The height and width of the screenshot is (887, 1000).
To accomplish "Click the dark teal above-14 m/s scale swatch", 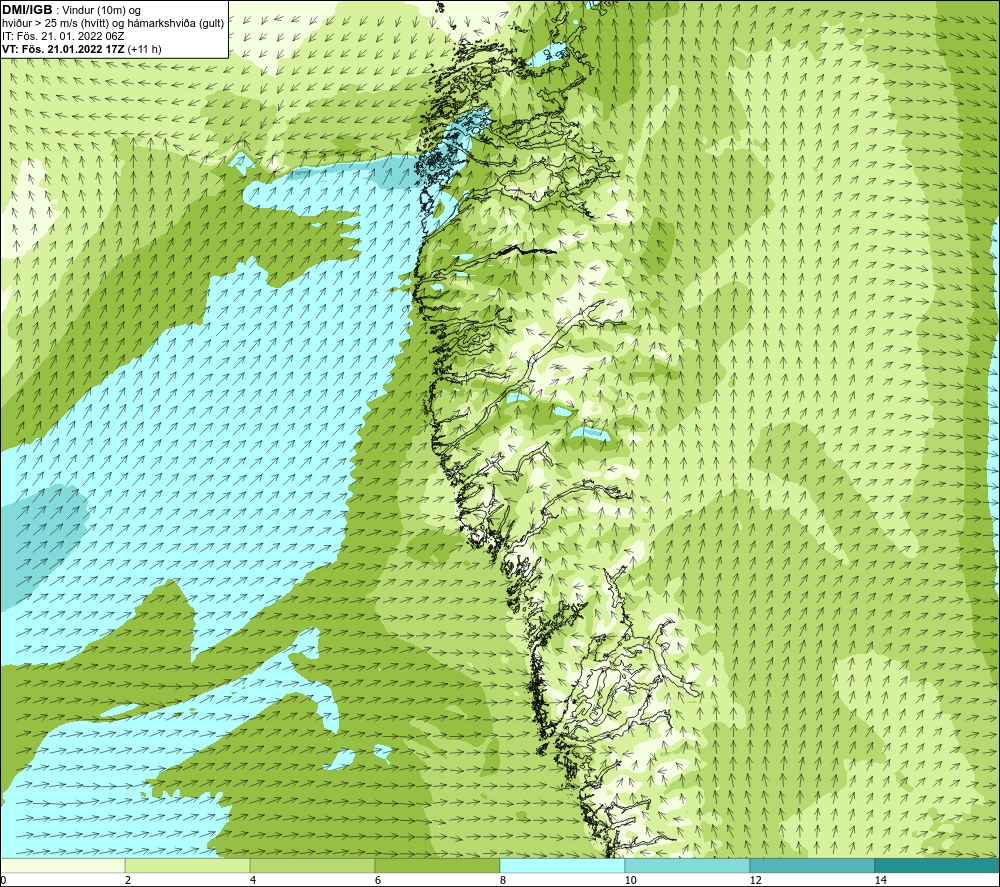I will pos(937,865).
